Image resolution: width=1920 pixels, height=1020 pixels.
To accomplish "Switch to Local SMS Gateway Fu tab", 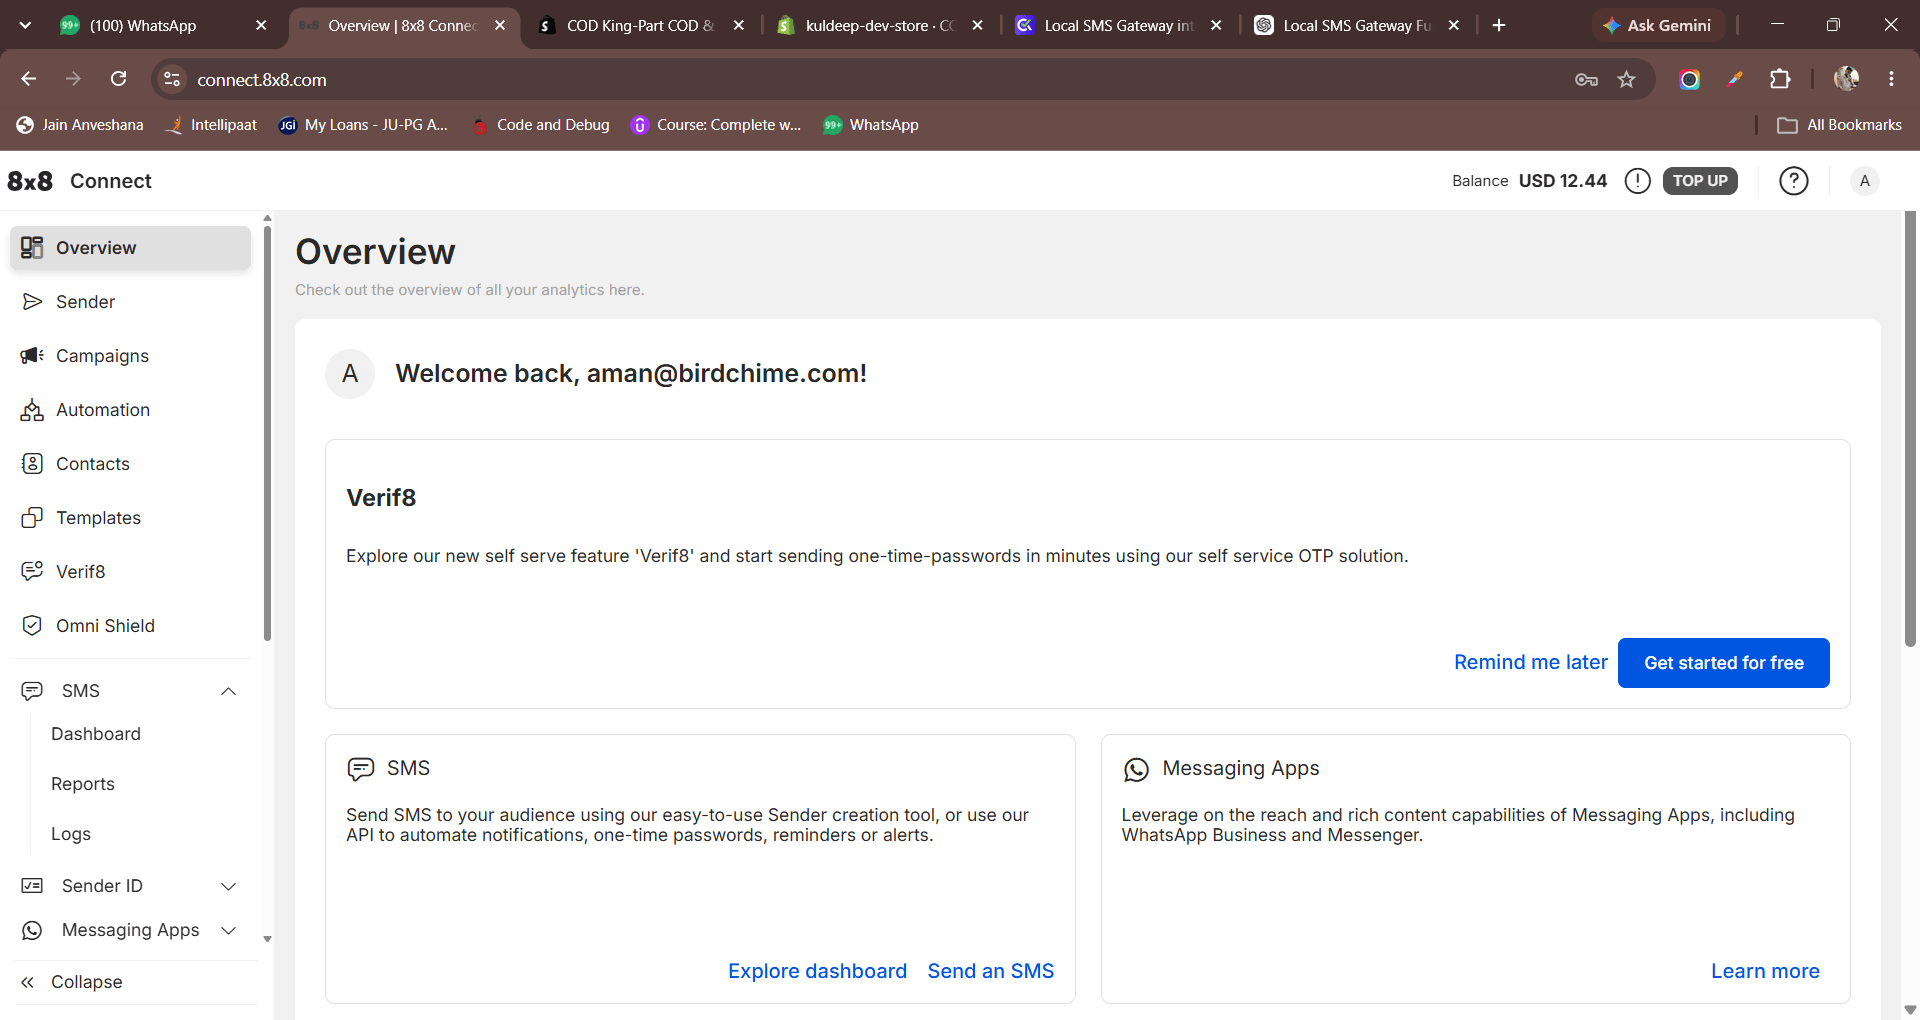I will 1356,26.
